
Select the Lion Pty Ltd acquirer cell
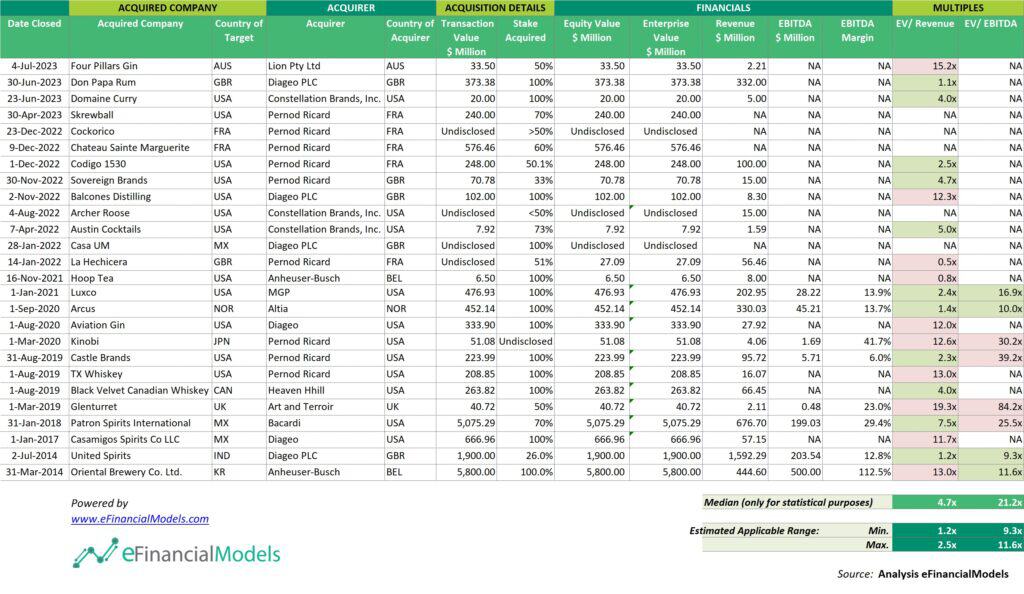pyautogui.click(x=325, y=66)
